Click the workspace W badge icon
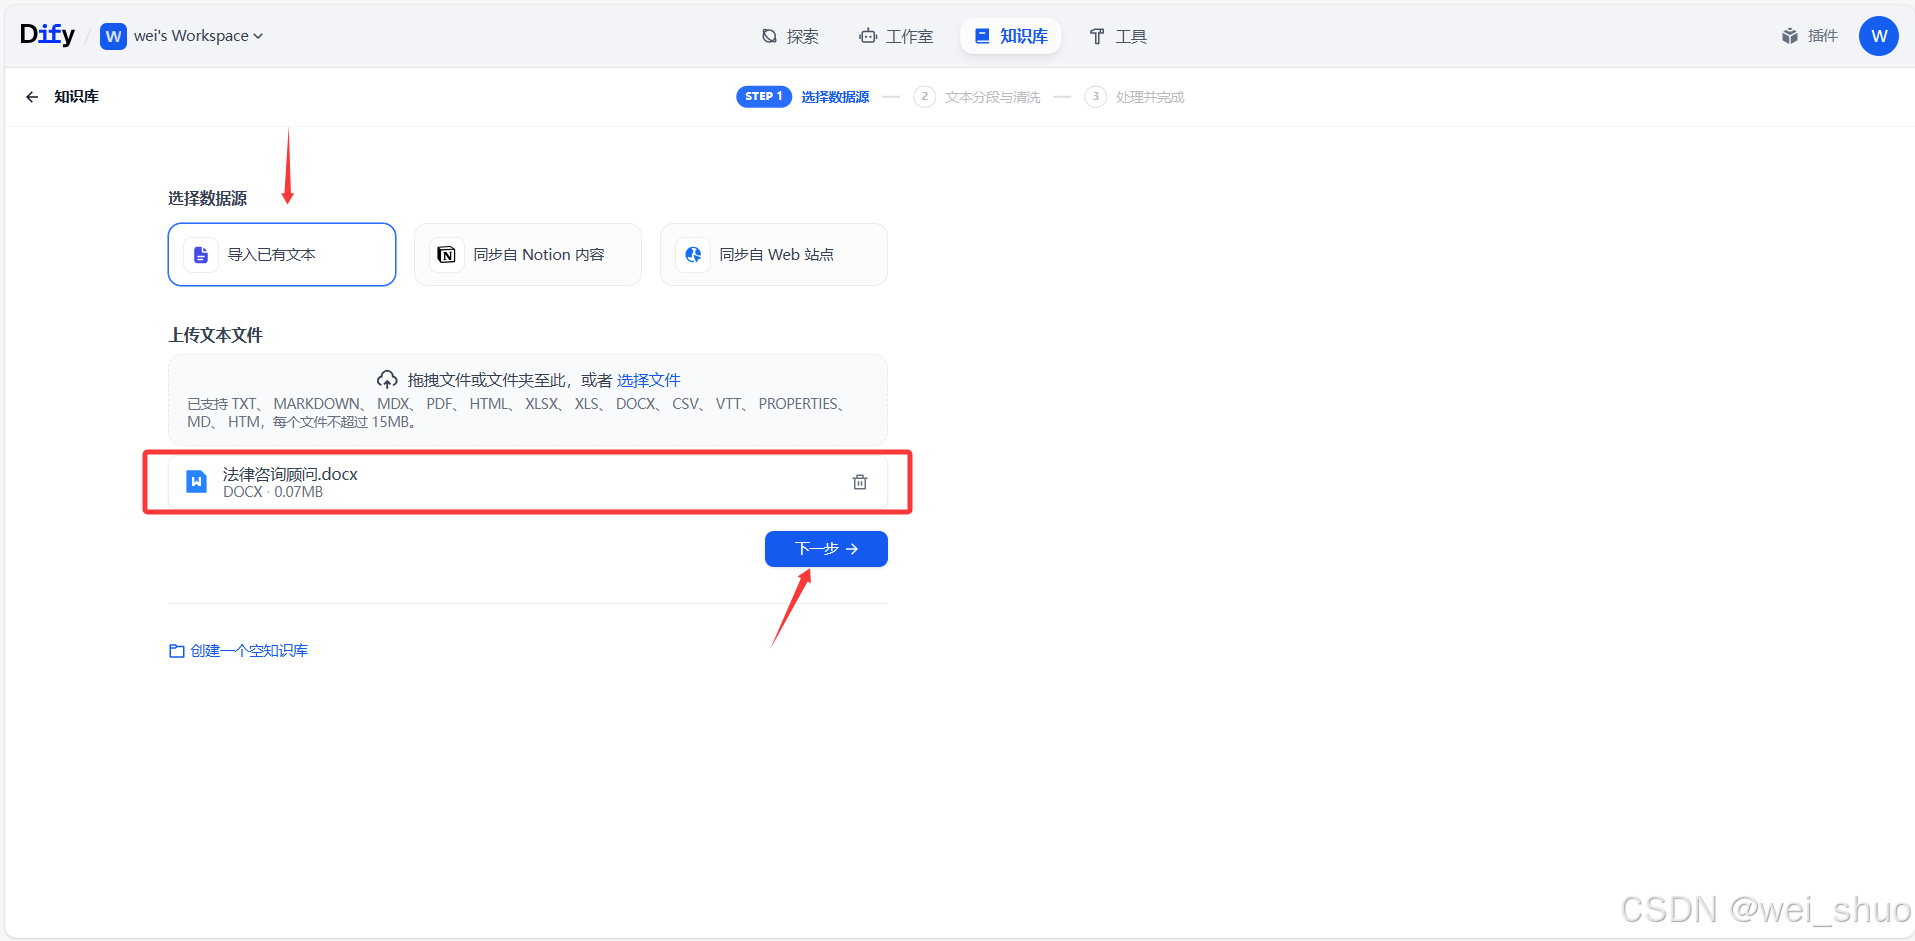Screen dimensions: 1915x941 [x=113, y=36]
